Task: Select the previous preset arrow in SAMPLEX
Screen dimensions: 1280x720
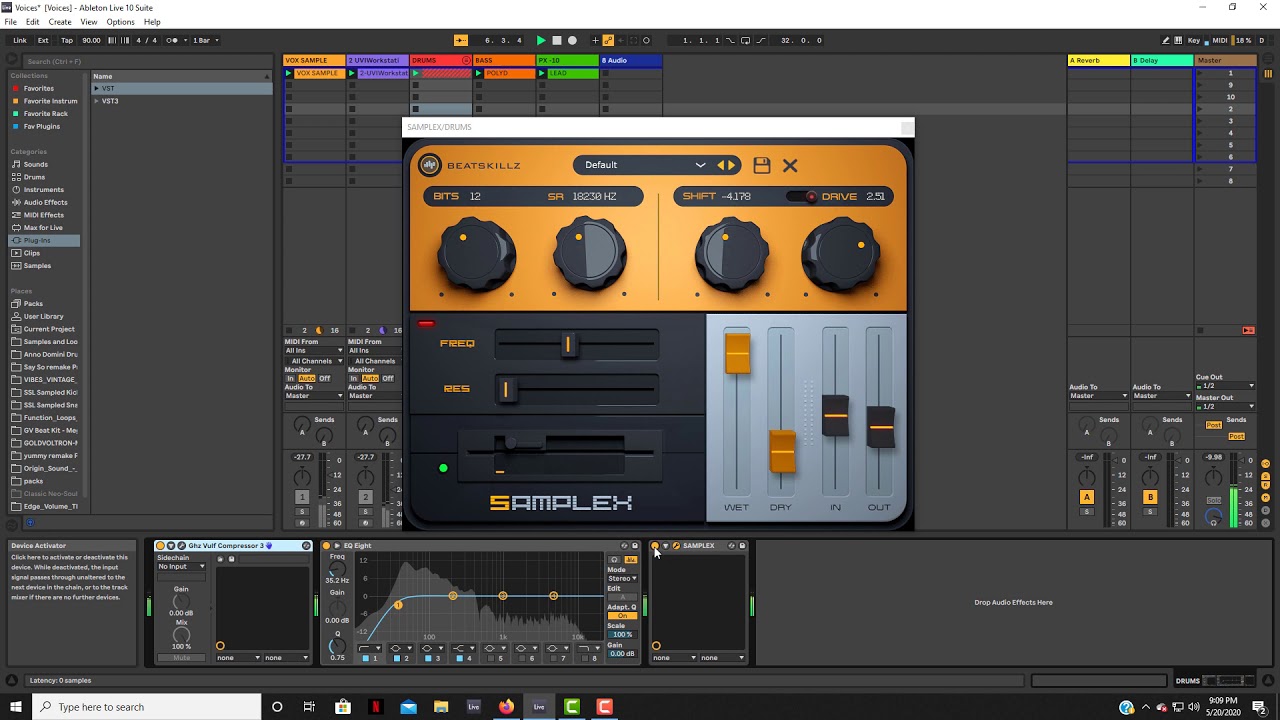Action: point(721,165)
